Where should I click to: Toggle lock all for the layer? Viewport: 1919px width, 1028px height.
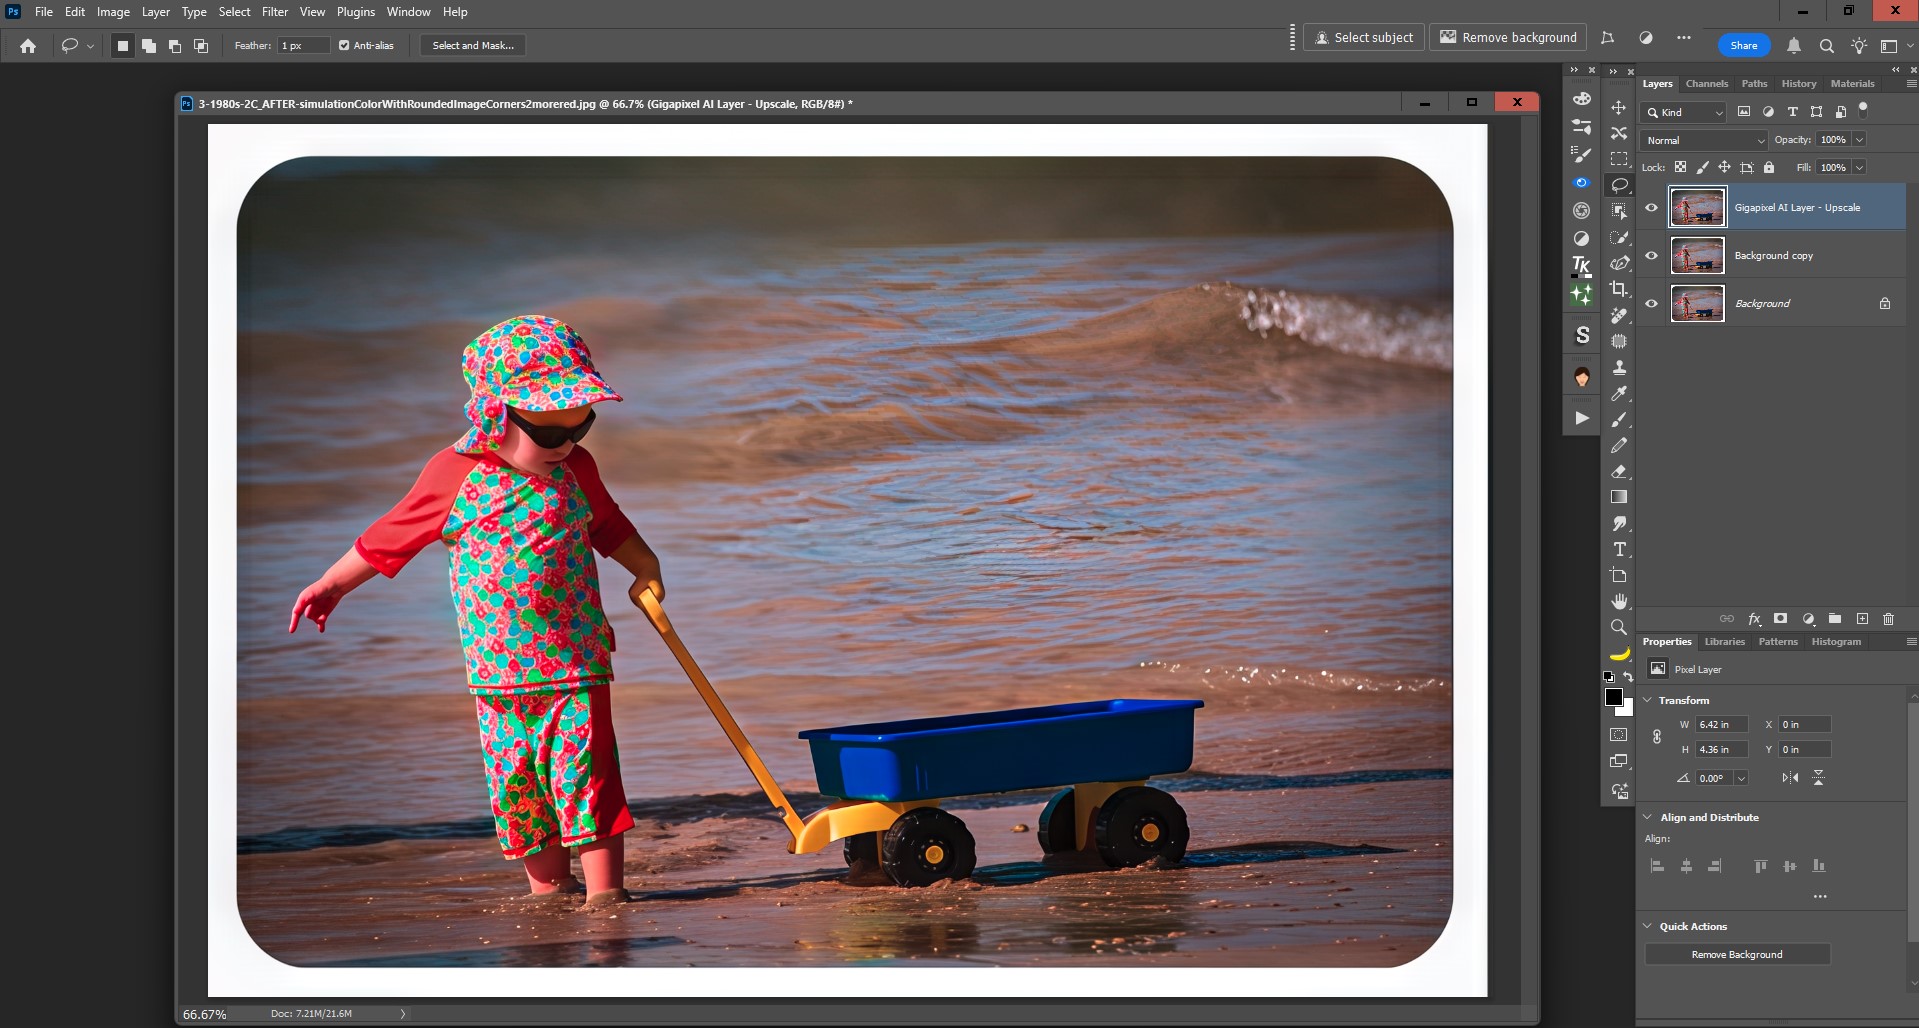[1769, 167]
